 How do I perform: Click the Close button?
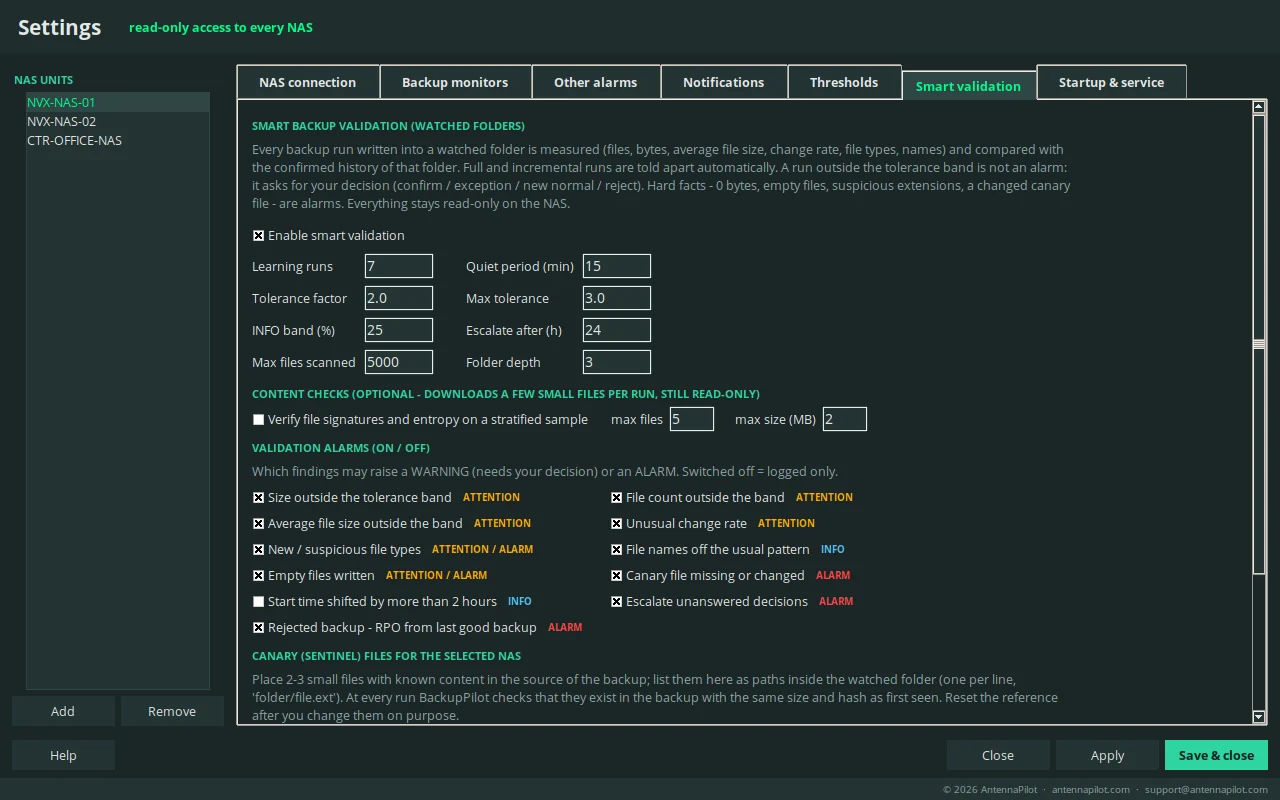[x=998, y=755]
